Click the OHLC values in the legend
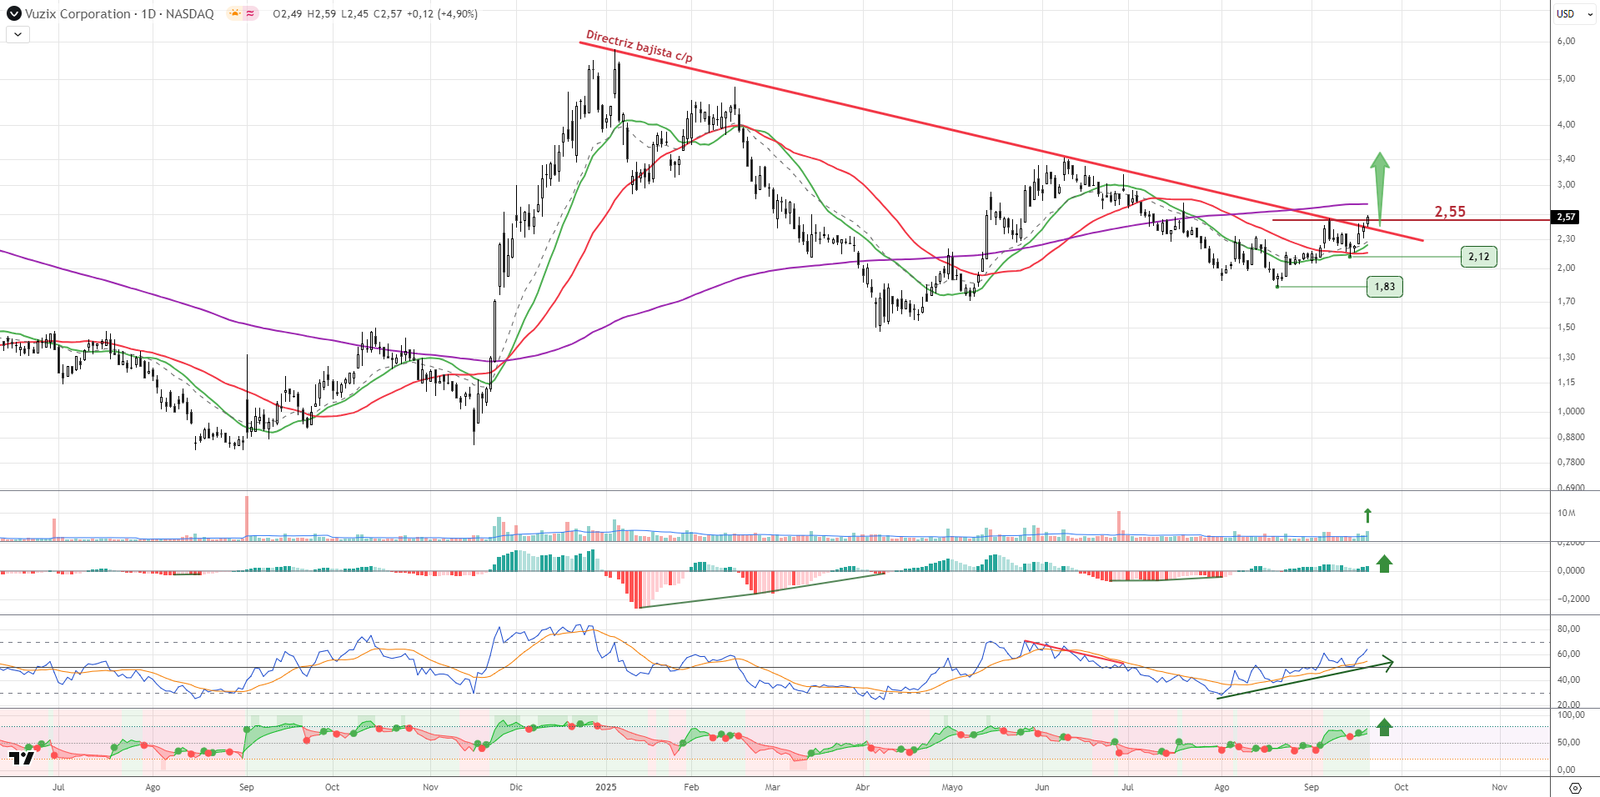Image resolution: width=1600 pixels, height=797 pixels. pyautogui.click(x=375, y=14)
